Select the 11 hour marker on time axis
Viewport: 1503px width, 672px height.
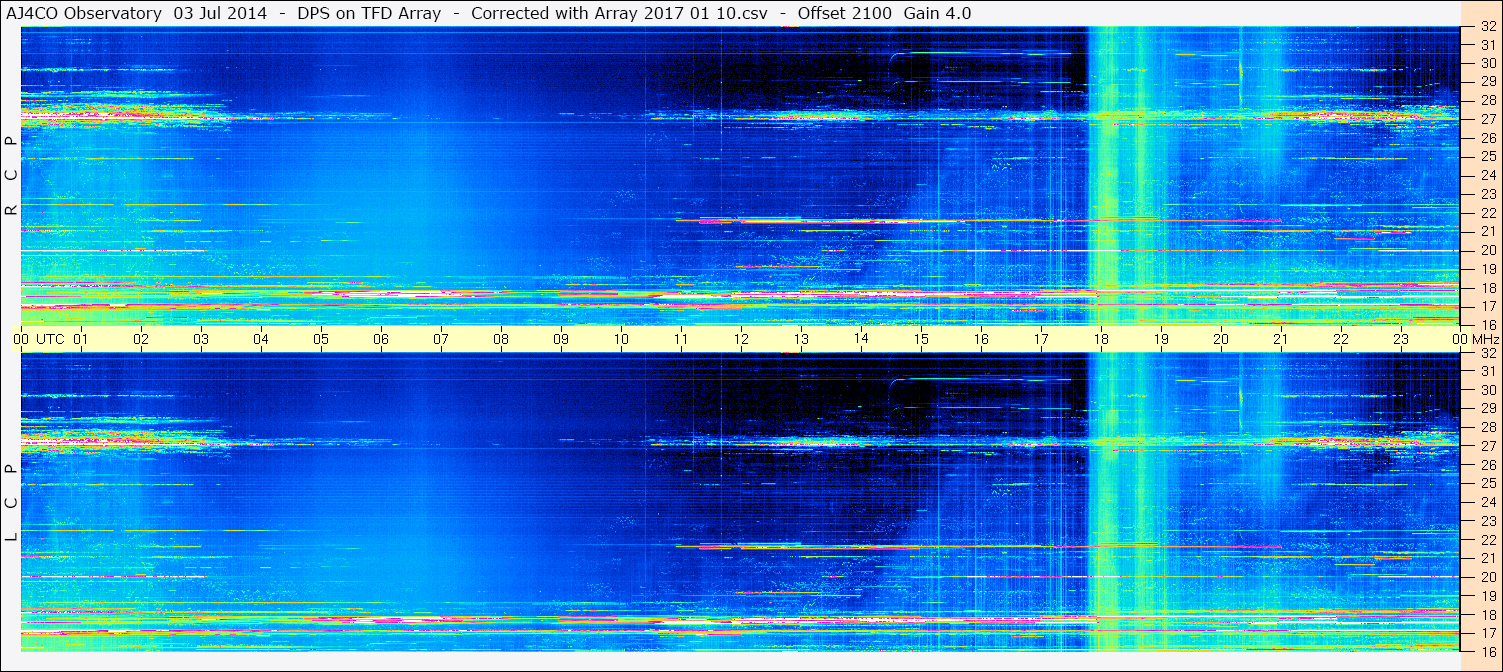pos(681,339)
